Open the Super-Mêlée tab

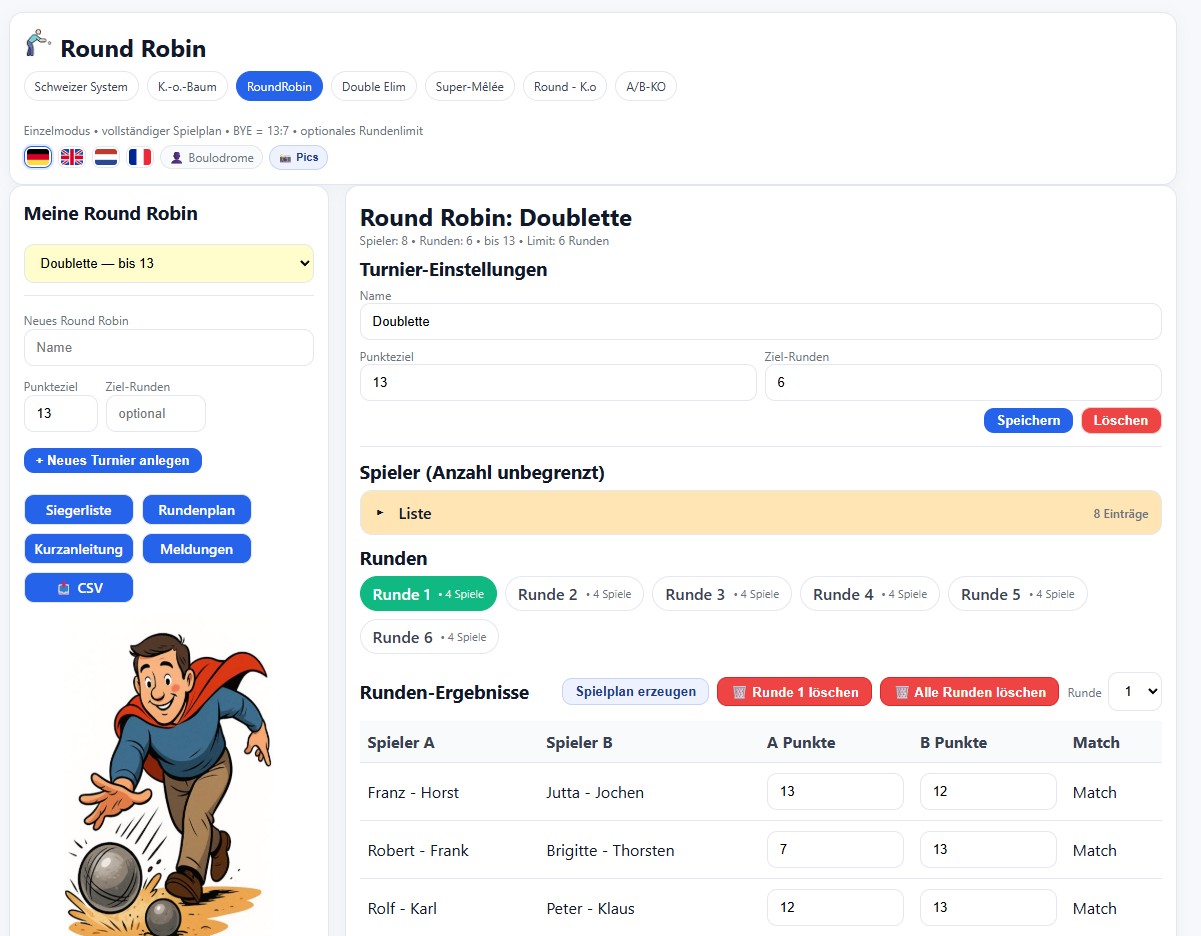coord(469,87)
